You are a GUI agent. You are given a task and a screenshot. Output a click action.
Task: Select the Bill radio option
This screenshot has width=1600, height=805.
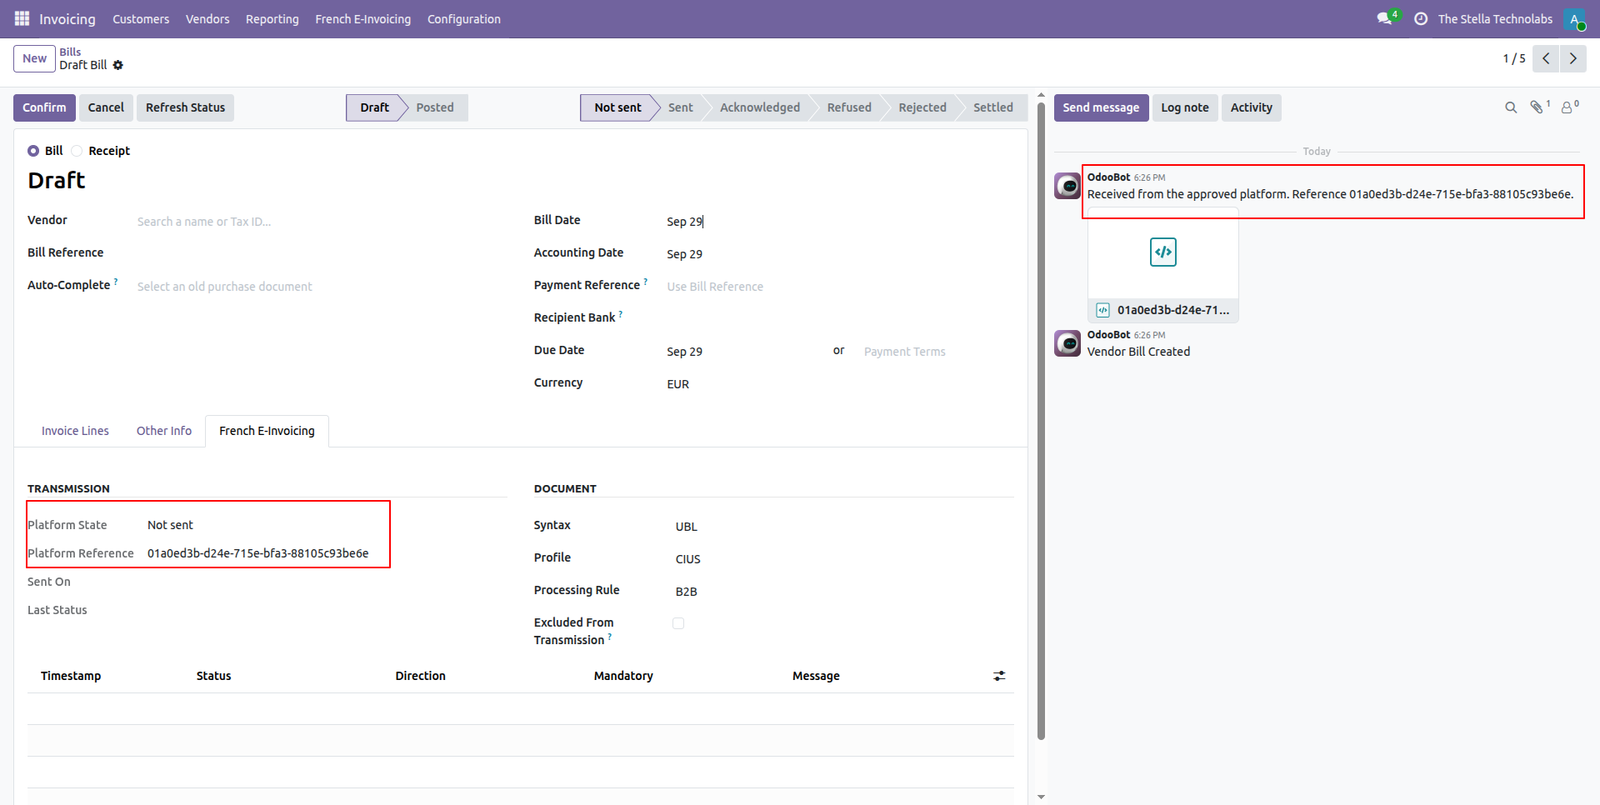(34, 151)
